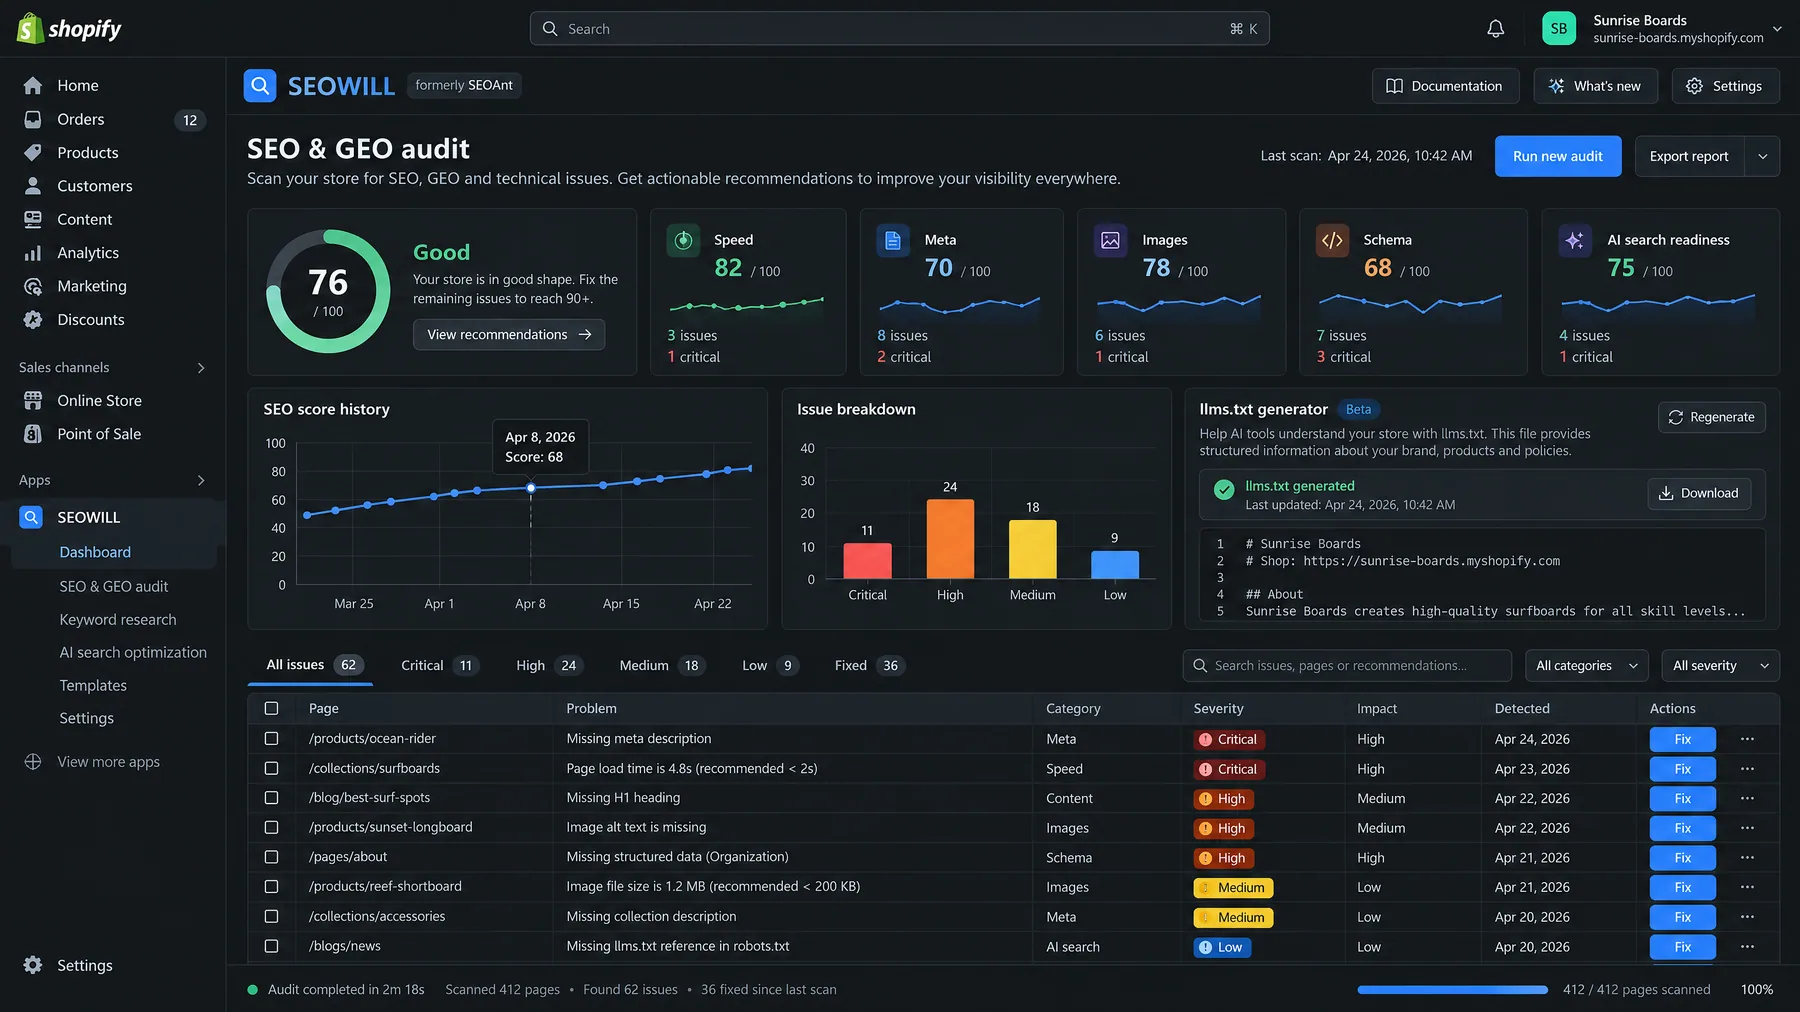1800x1012 pixels.
Task: Check the /pages/about row checkbox
Action: (x=271, y=857)
